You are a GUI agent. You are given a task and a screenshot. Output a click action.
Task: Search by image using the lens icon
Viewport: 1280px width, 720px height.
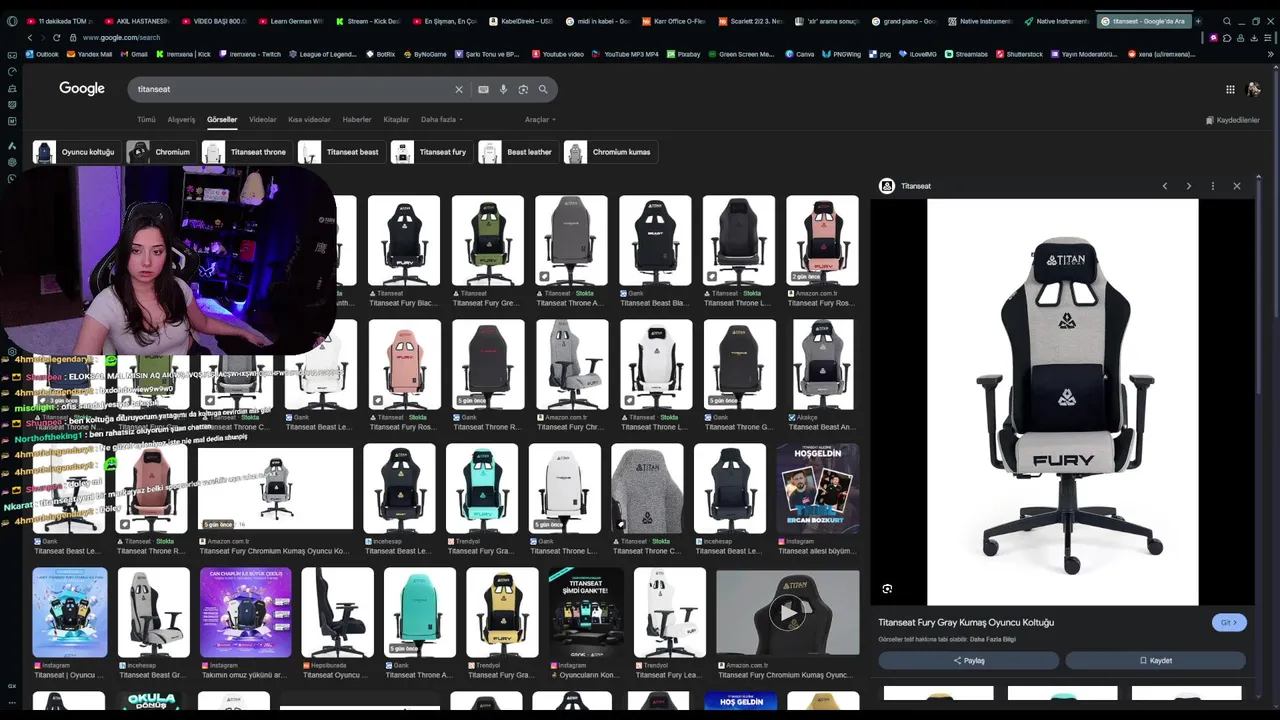(x=523, y=89)
